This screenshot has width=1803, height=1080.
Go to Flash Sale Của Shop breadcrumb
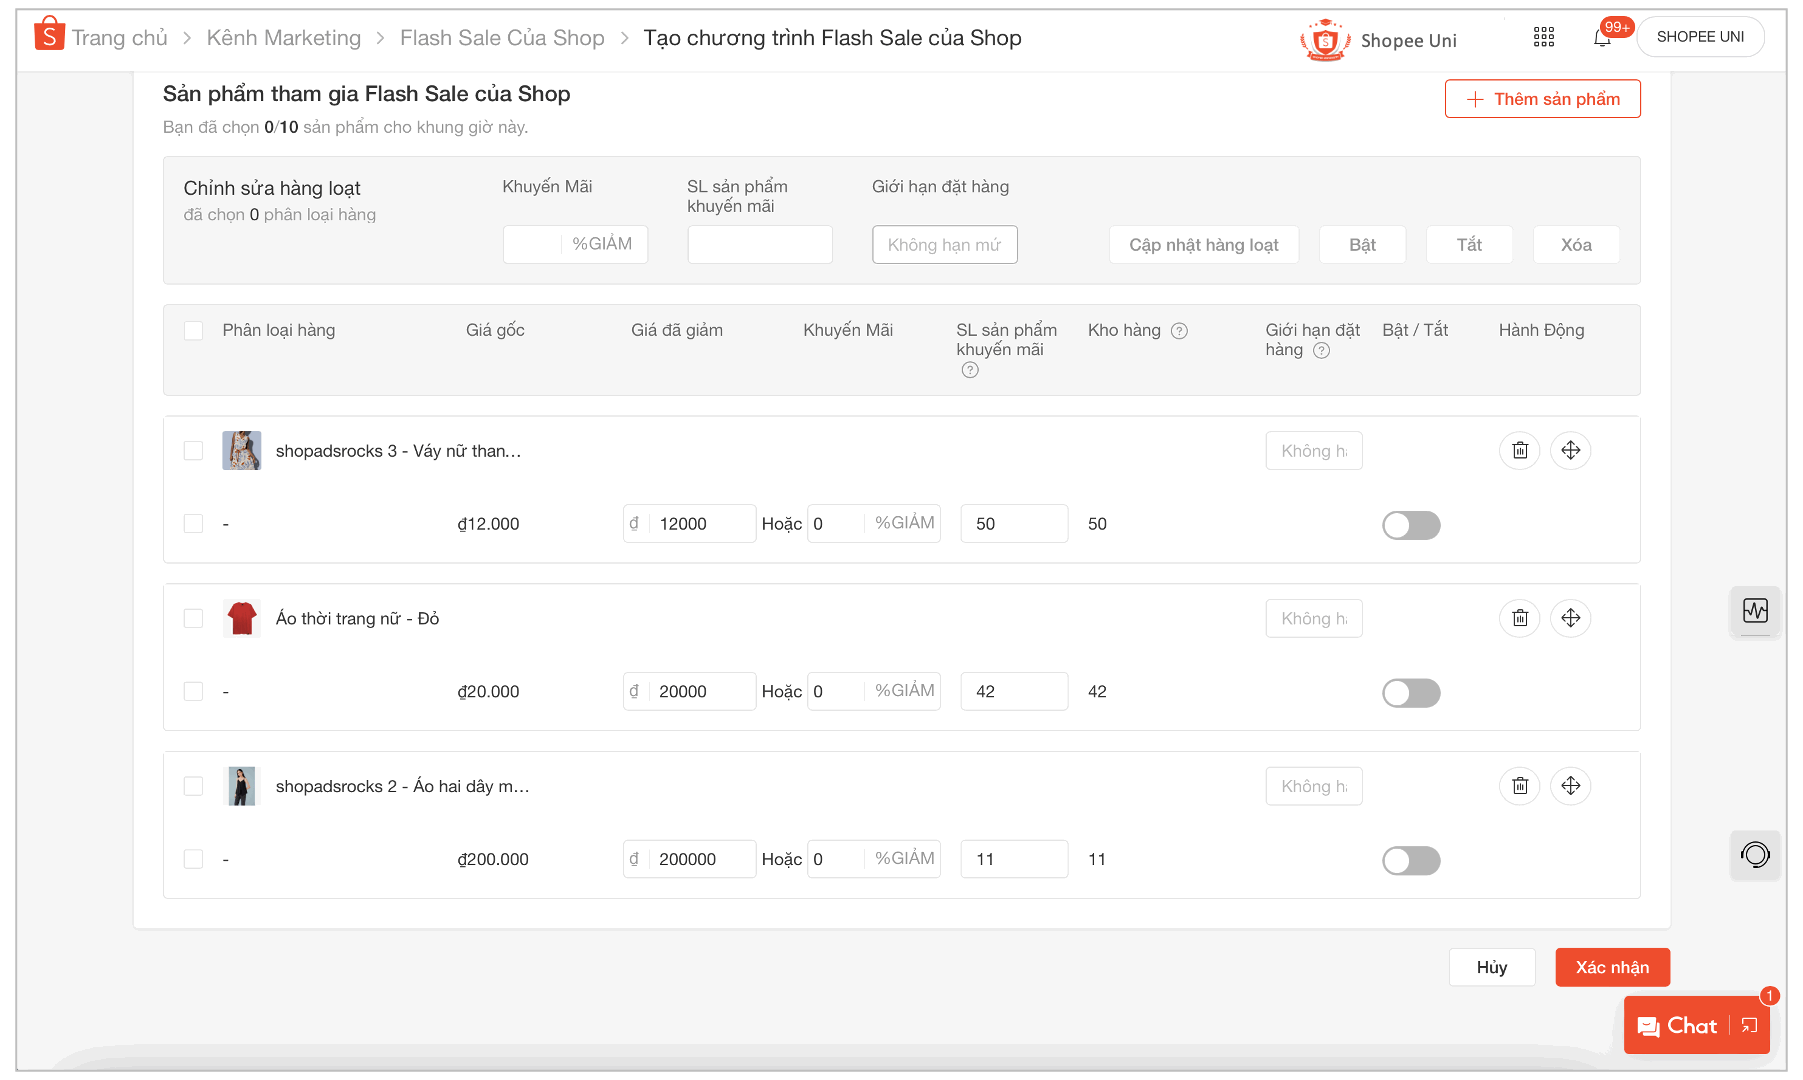(502, 37)
